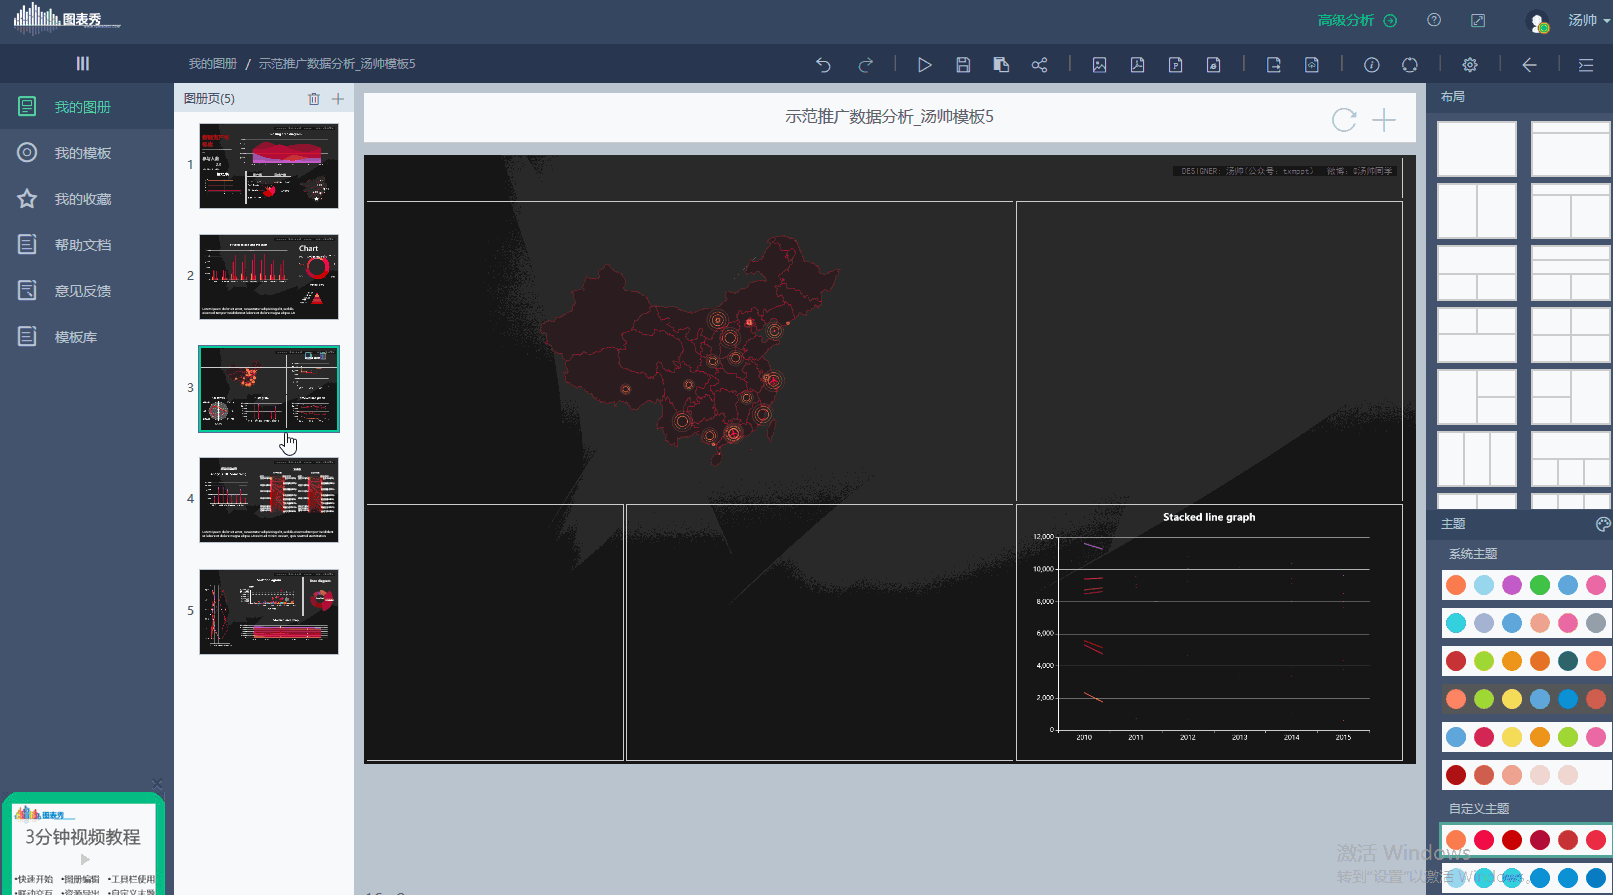Export as image using the picture icon
Viewport: 1613px width, 895px height.
pos(1099,65)
